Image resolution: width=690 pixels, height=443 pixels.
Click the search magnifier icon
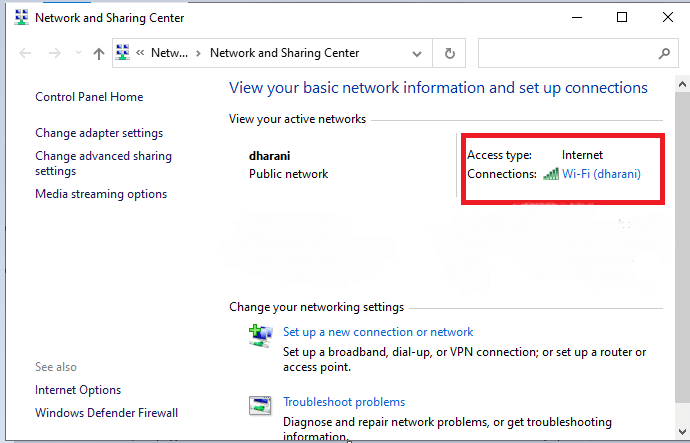[663, 53]
